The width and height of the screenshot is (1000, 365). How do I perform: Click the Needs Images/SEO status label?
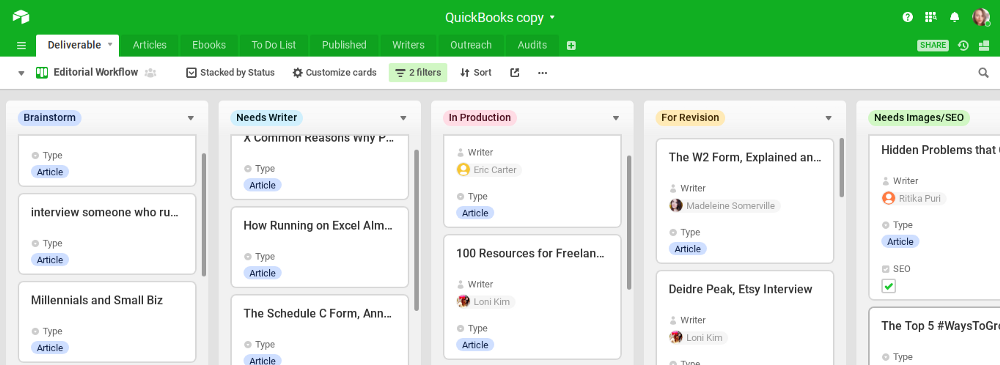pyautogui.click(x=918, y=117)
